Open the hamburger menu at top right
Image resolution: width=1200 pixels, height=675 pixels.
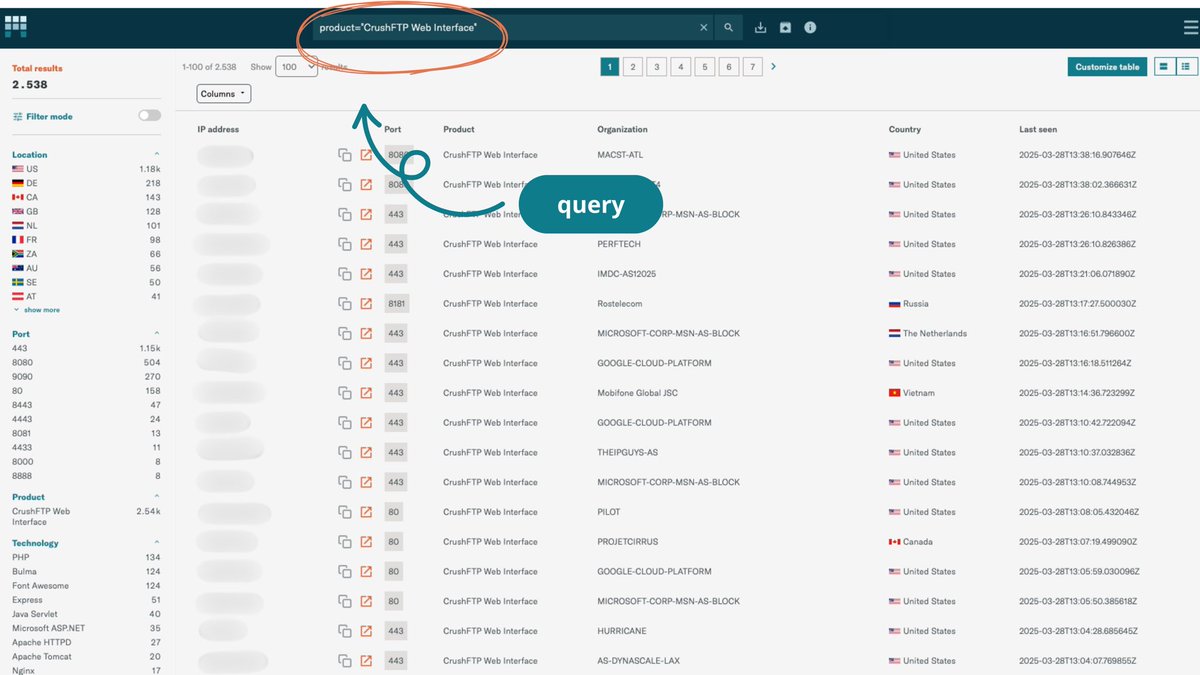coord(1190,28)
